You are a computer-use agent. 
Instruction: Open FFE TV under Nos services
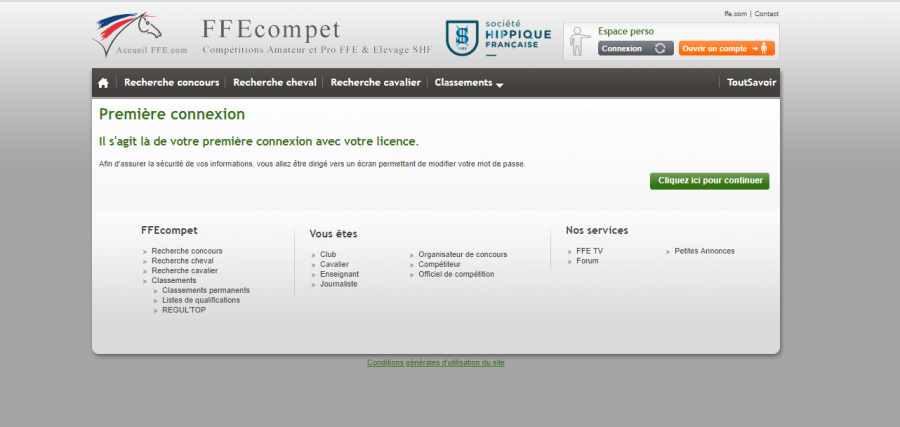(x=589, y=251)
